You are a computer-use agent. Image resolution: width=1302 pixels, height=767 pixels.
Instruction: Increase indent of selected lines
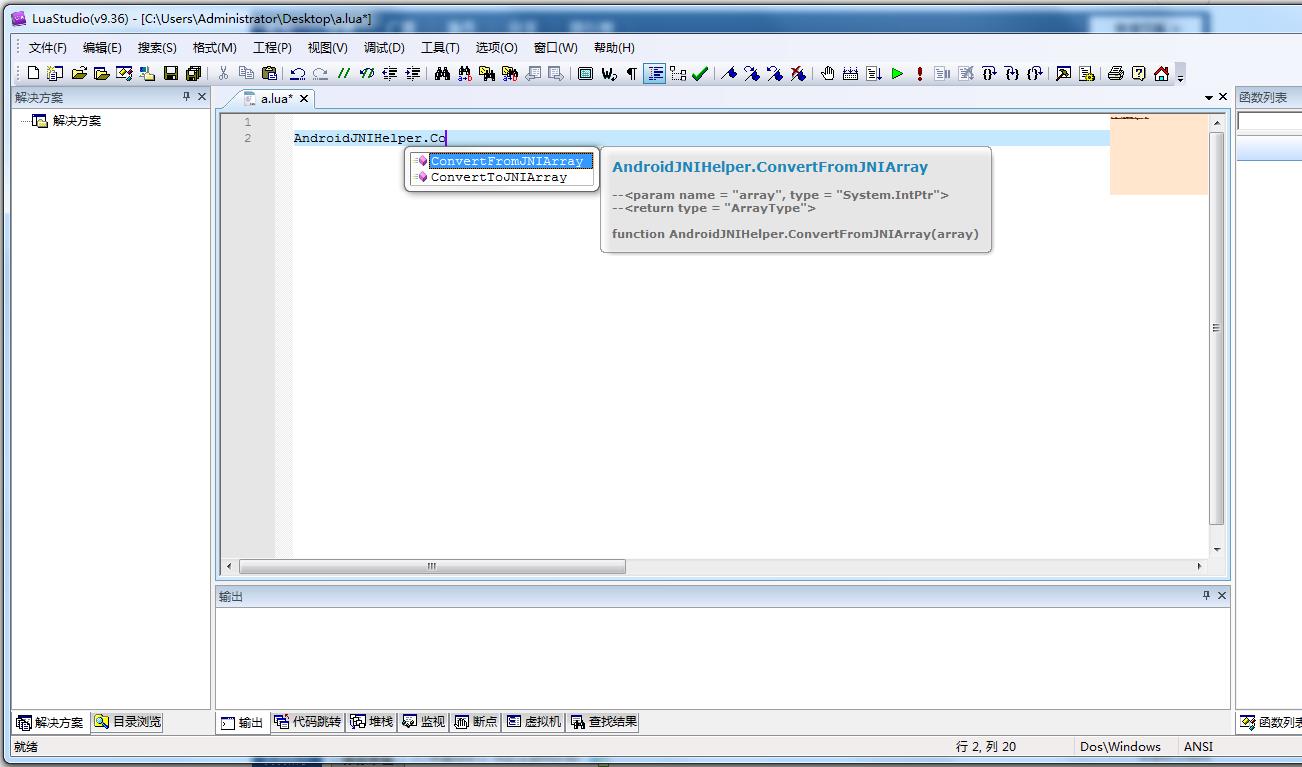click(412, 73)
